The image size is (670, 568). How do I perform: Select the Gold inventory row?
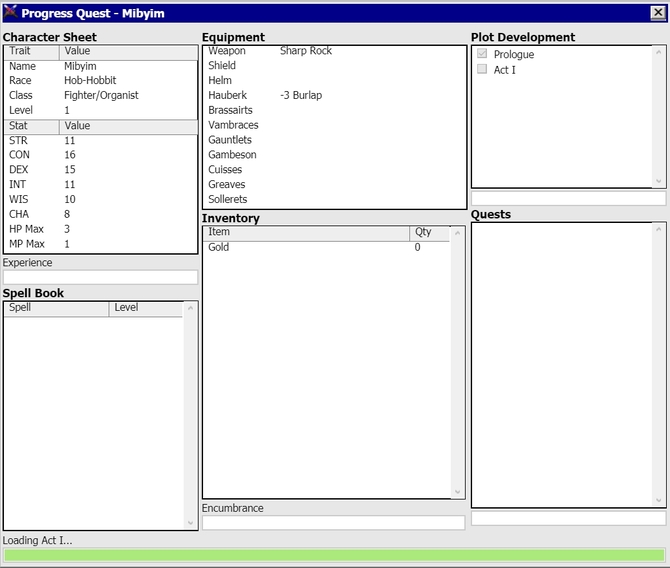coord(326,247)
